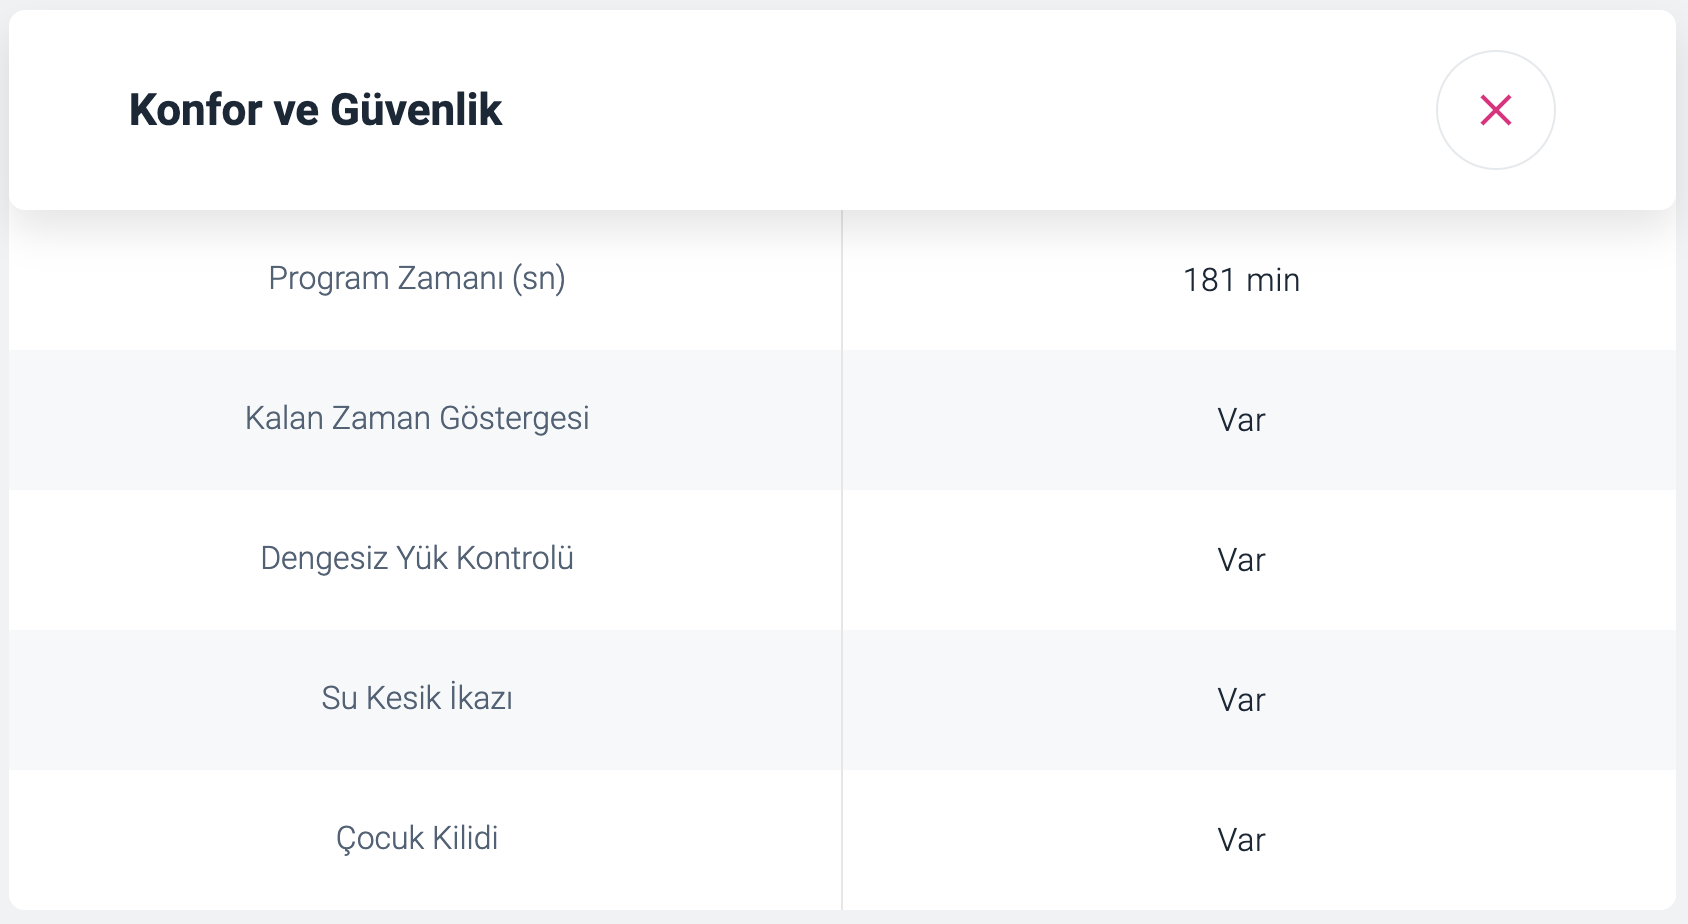
Task: Click the Var value for Su Kesik İkazı
Action: click(1241, 700)
